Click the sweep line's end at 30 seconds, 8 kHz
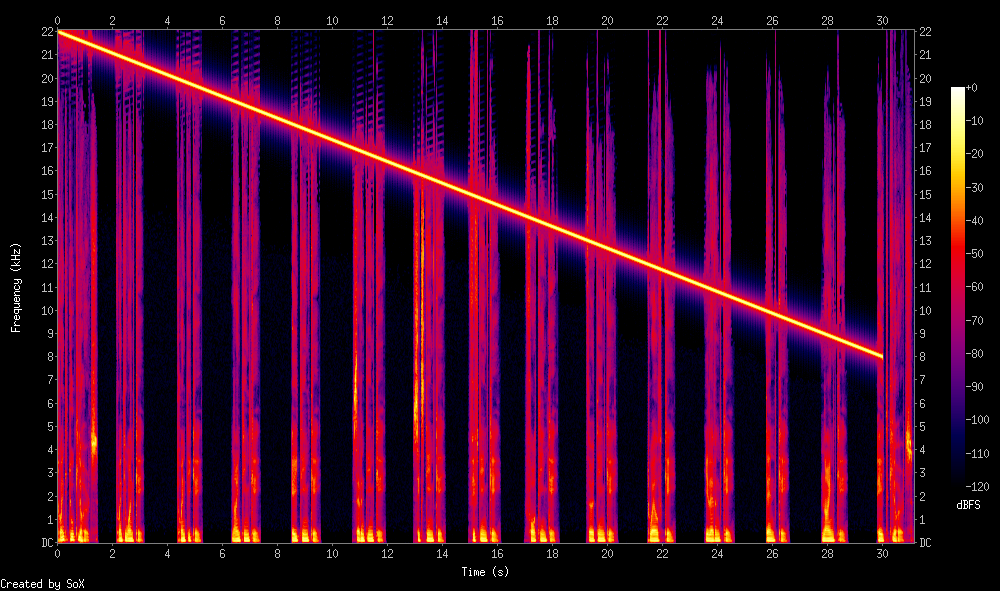The image size is (1000, 591). pyautogui.click(x=881, y=356)
